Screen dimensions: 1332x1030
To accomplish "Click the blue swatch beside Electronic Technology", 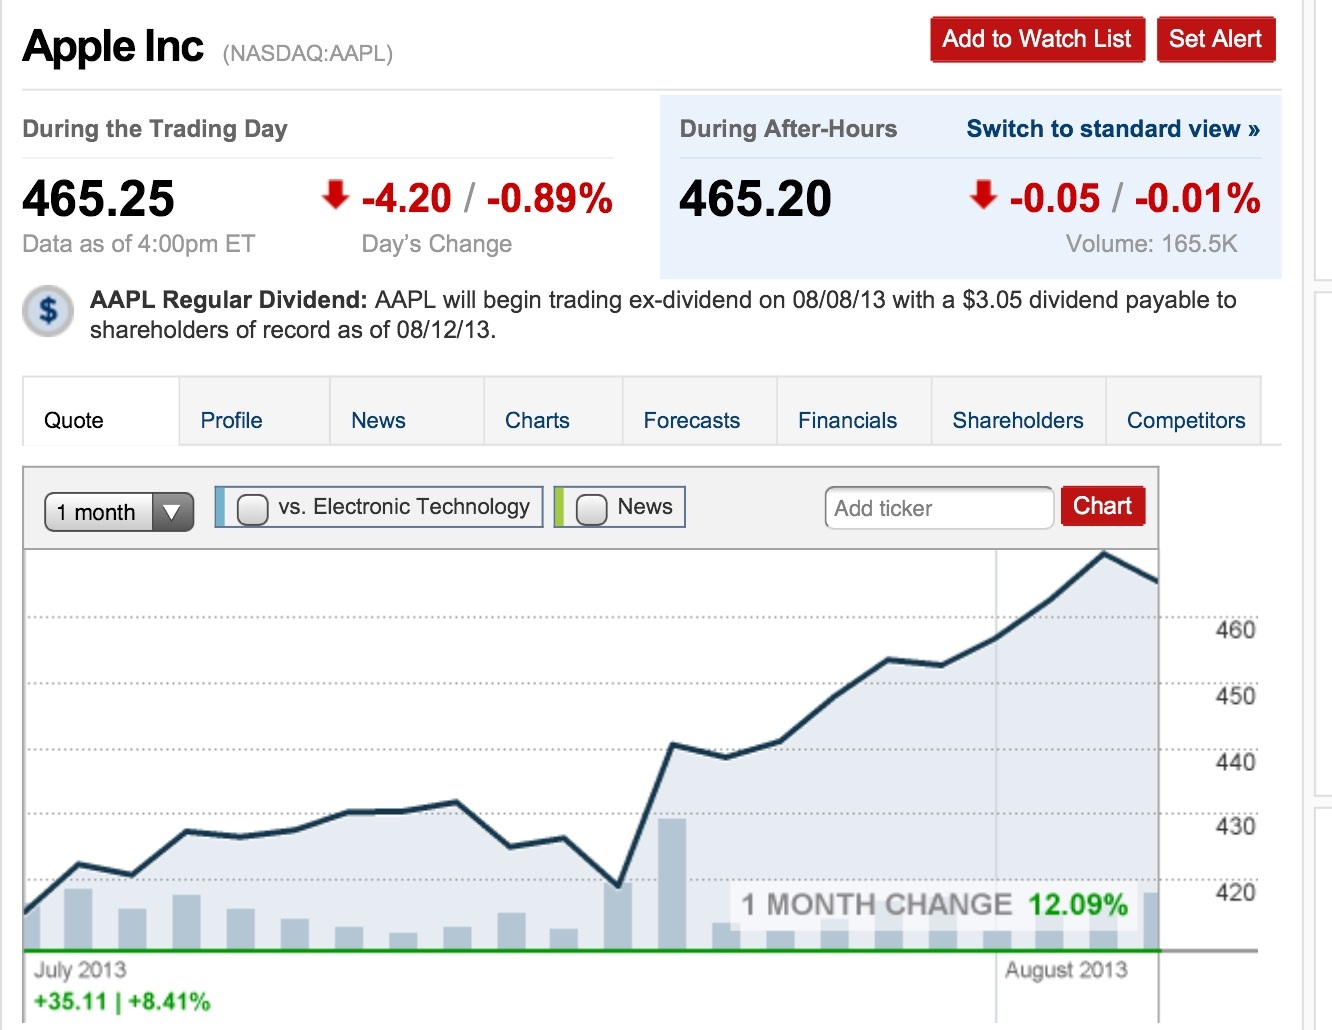I will click(220, 507).
